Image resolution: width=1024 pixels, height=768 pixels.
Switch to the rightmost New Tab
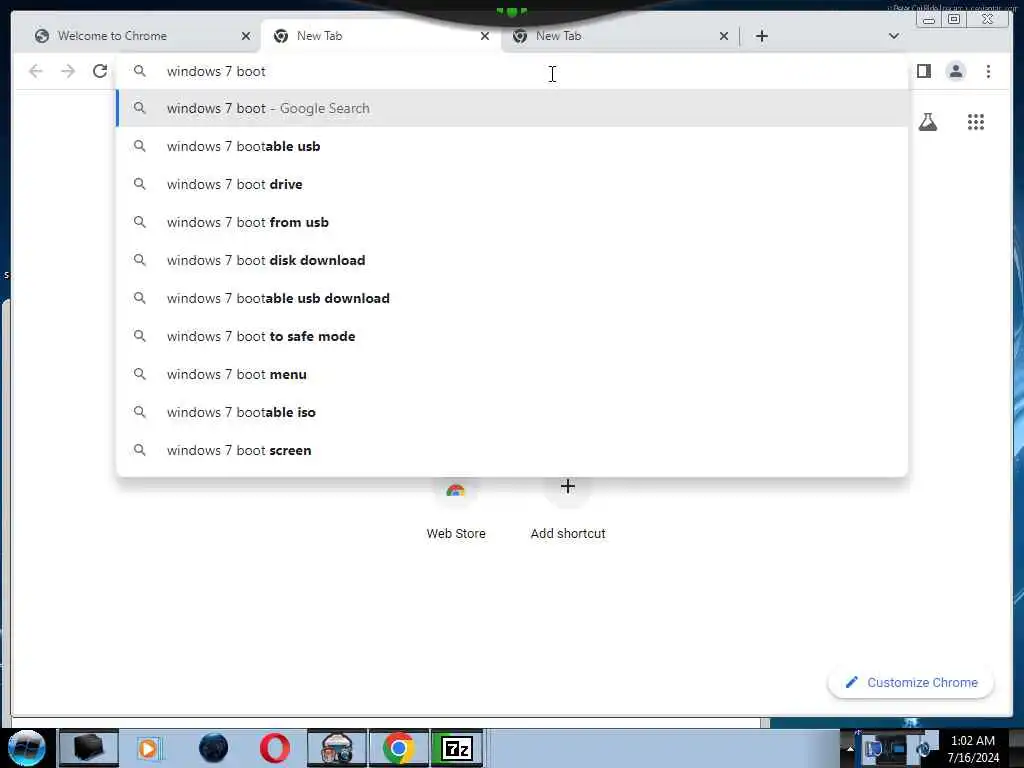619,36
